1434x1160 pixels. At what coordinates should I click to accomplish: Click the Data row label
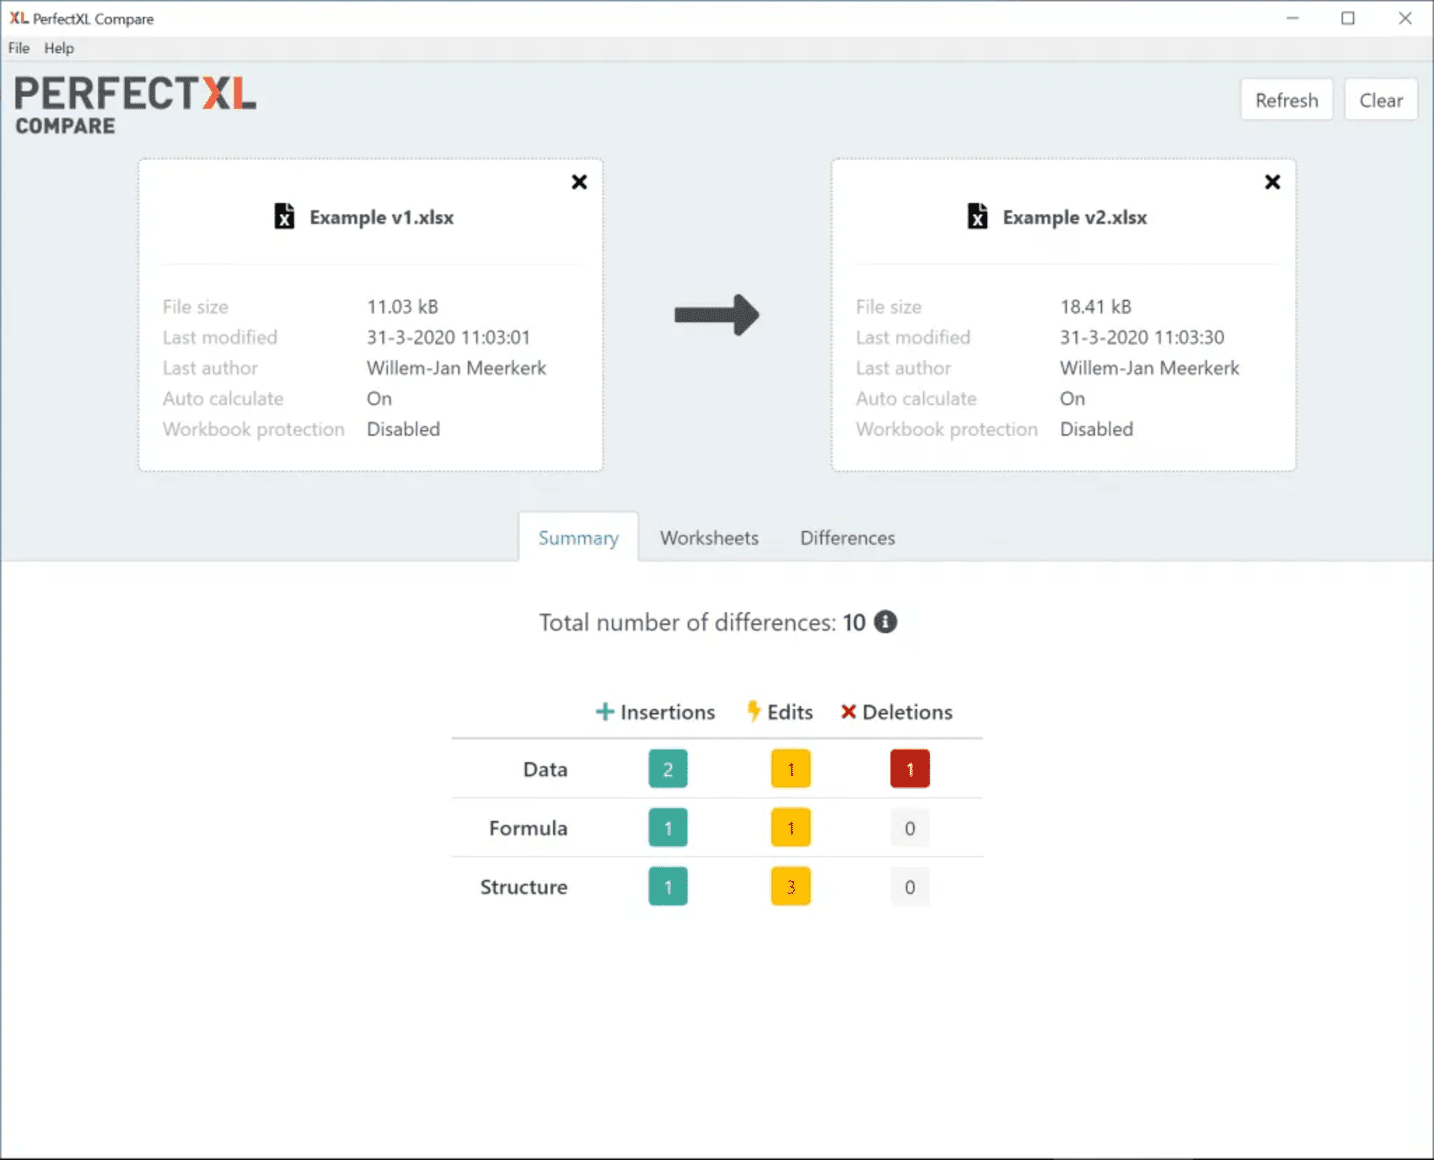[545, 769]
